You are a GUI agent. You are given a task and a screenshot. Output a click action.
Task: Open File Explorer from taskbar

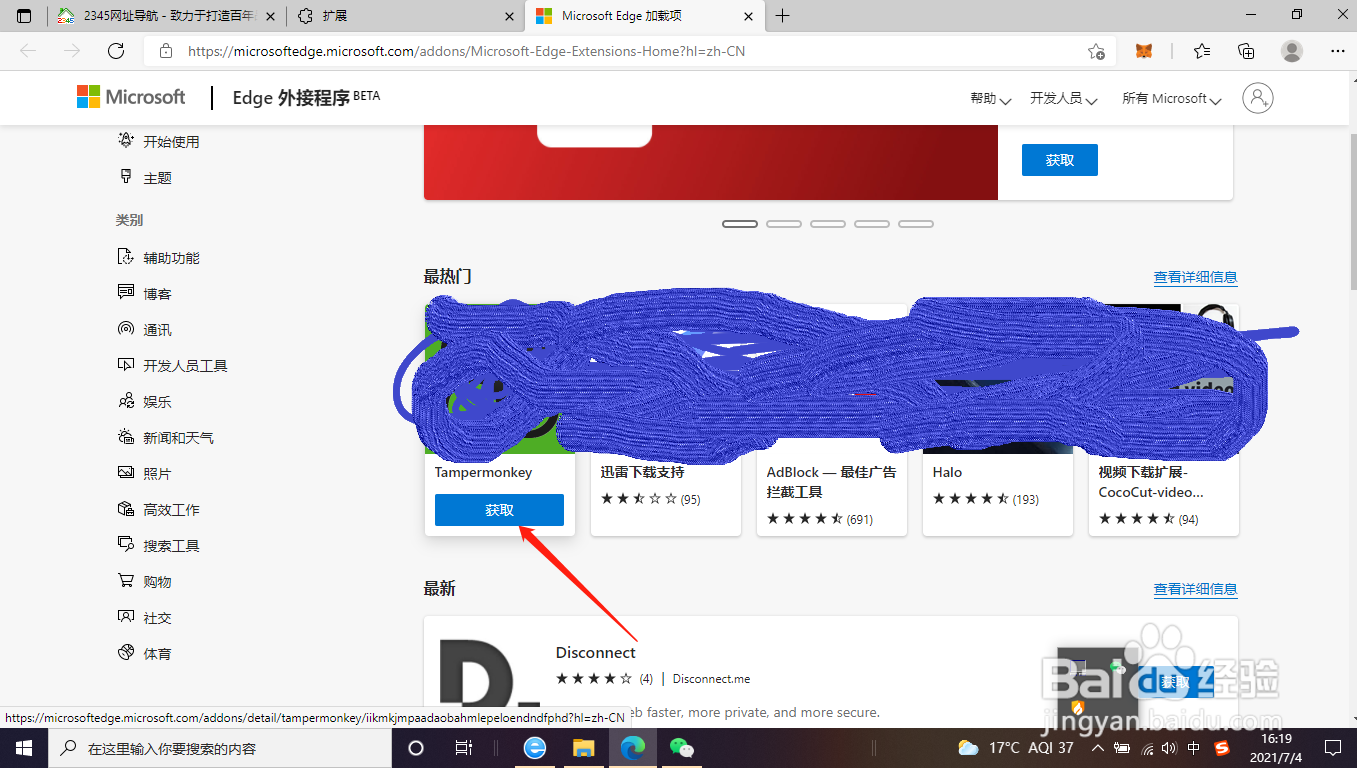[x=583, y=748]
